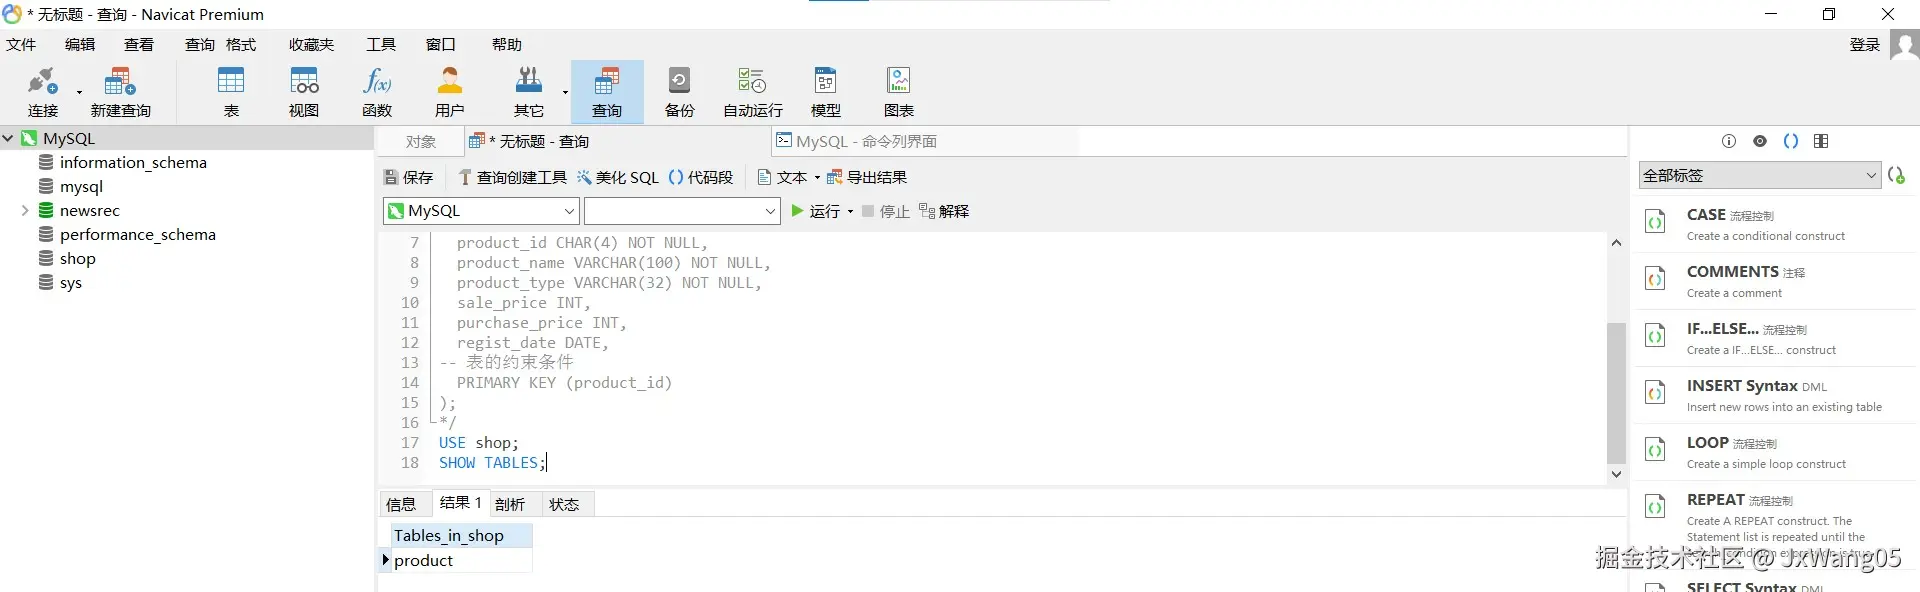
Task: Switch to the 对象 tab
Action: 421,141
